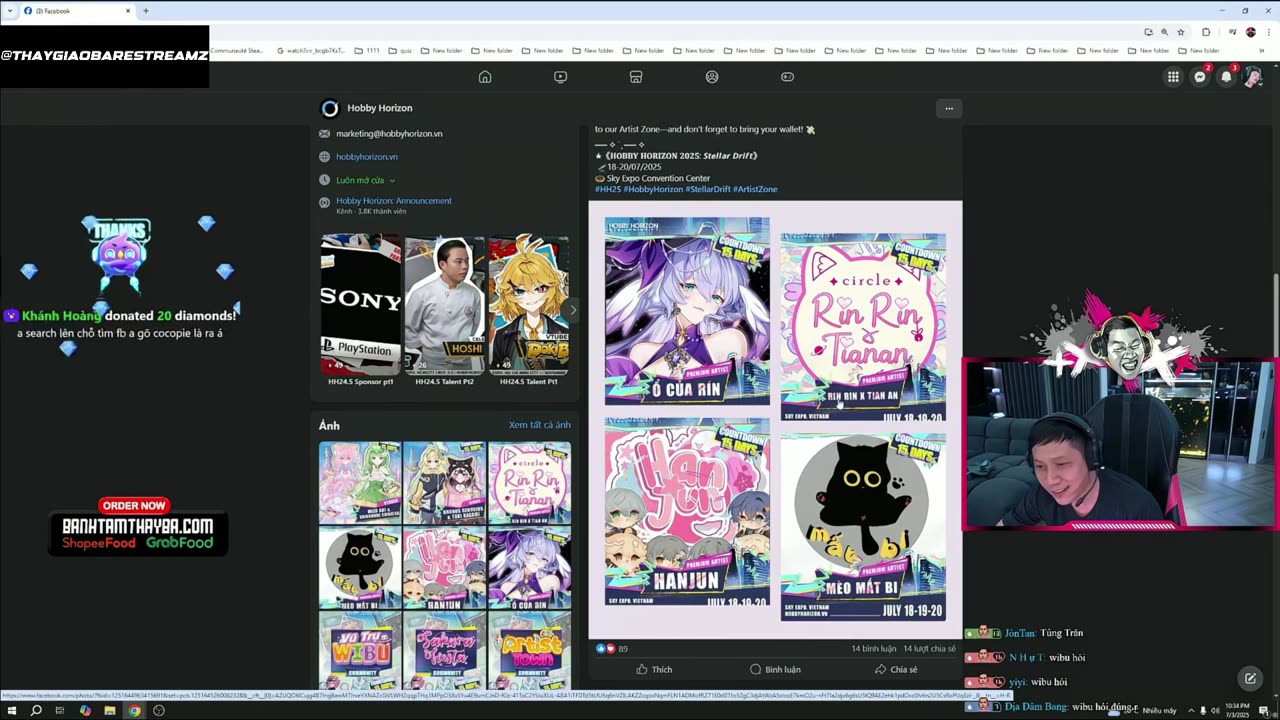Open Facebook notifications bell
This screenshot has width=1280, height=720.
[x=1226, y=77]
